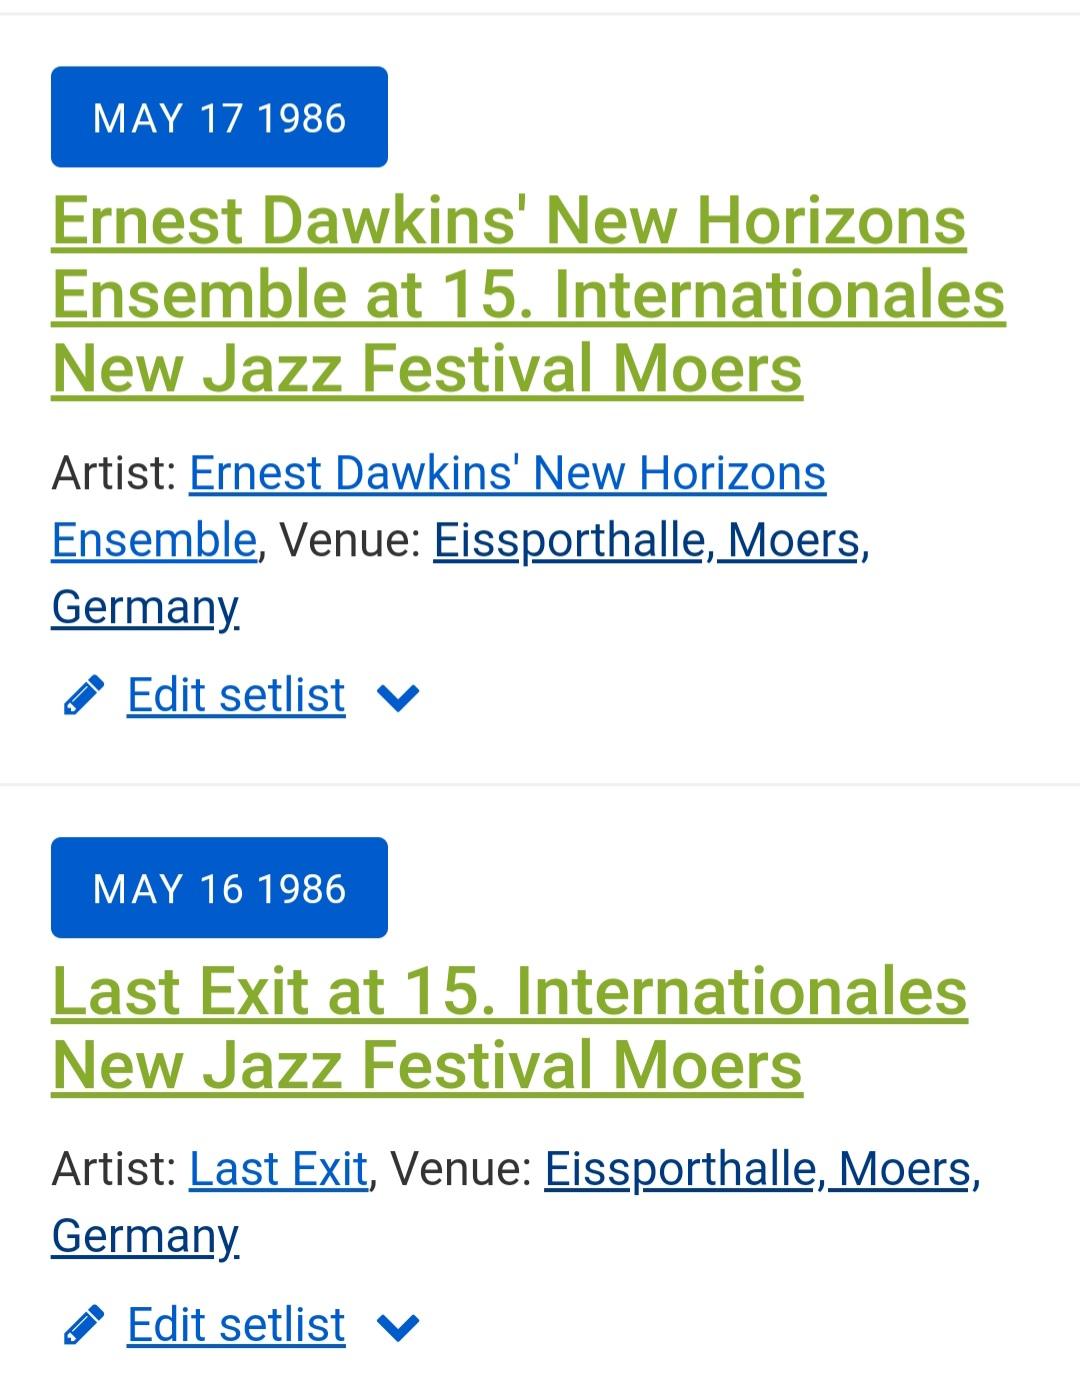Open Ernest Dawkins' New Horizons Ensemble setlist title
Image resolution: width=1080 pixels, height=1391 pixels.
(528, 294)
